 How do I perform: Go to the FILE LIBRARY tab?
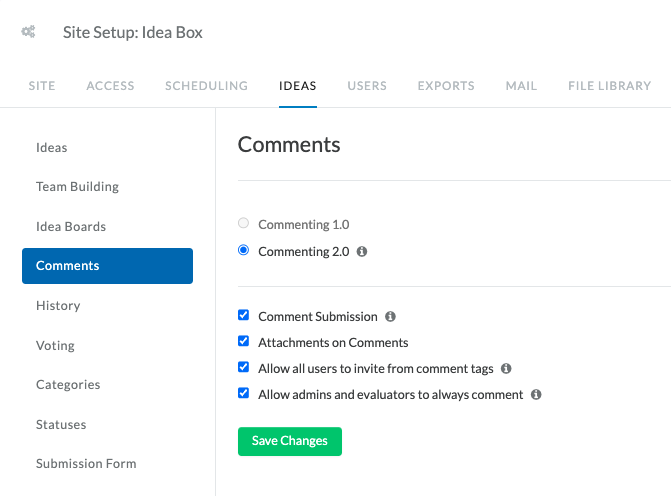pos(610,86)
